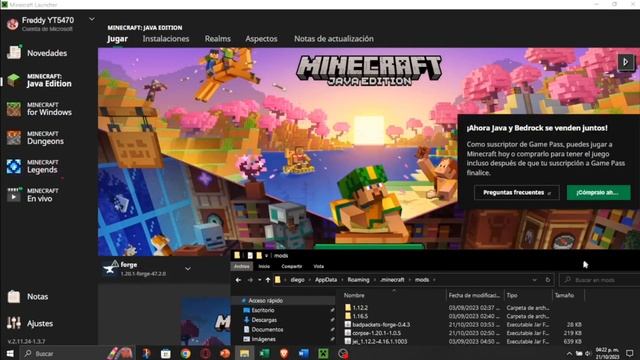The height and width of the screenshot is (360, 640).
Task: Sort files by Nombre column header
Action: (x=354, y=296)
